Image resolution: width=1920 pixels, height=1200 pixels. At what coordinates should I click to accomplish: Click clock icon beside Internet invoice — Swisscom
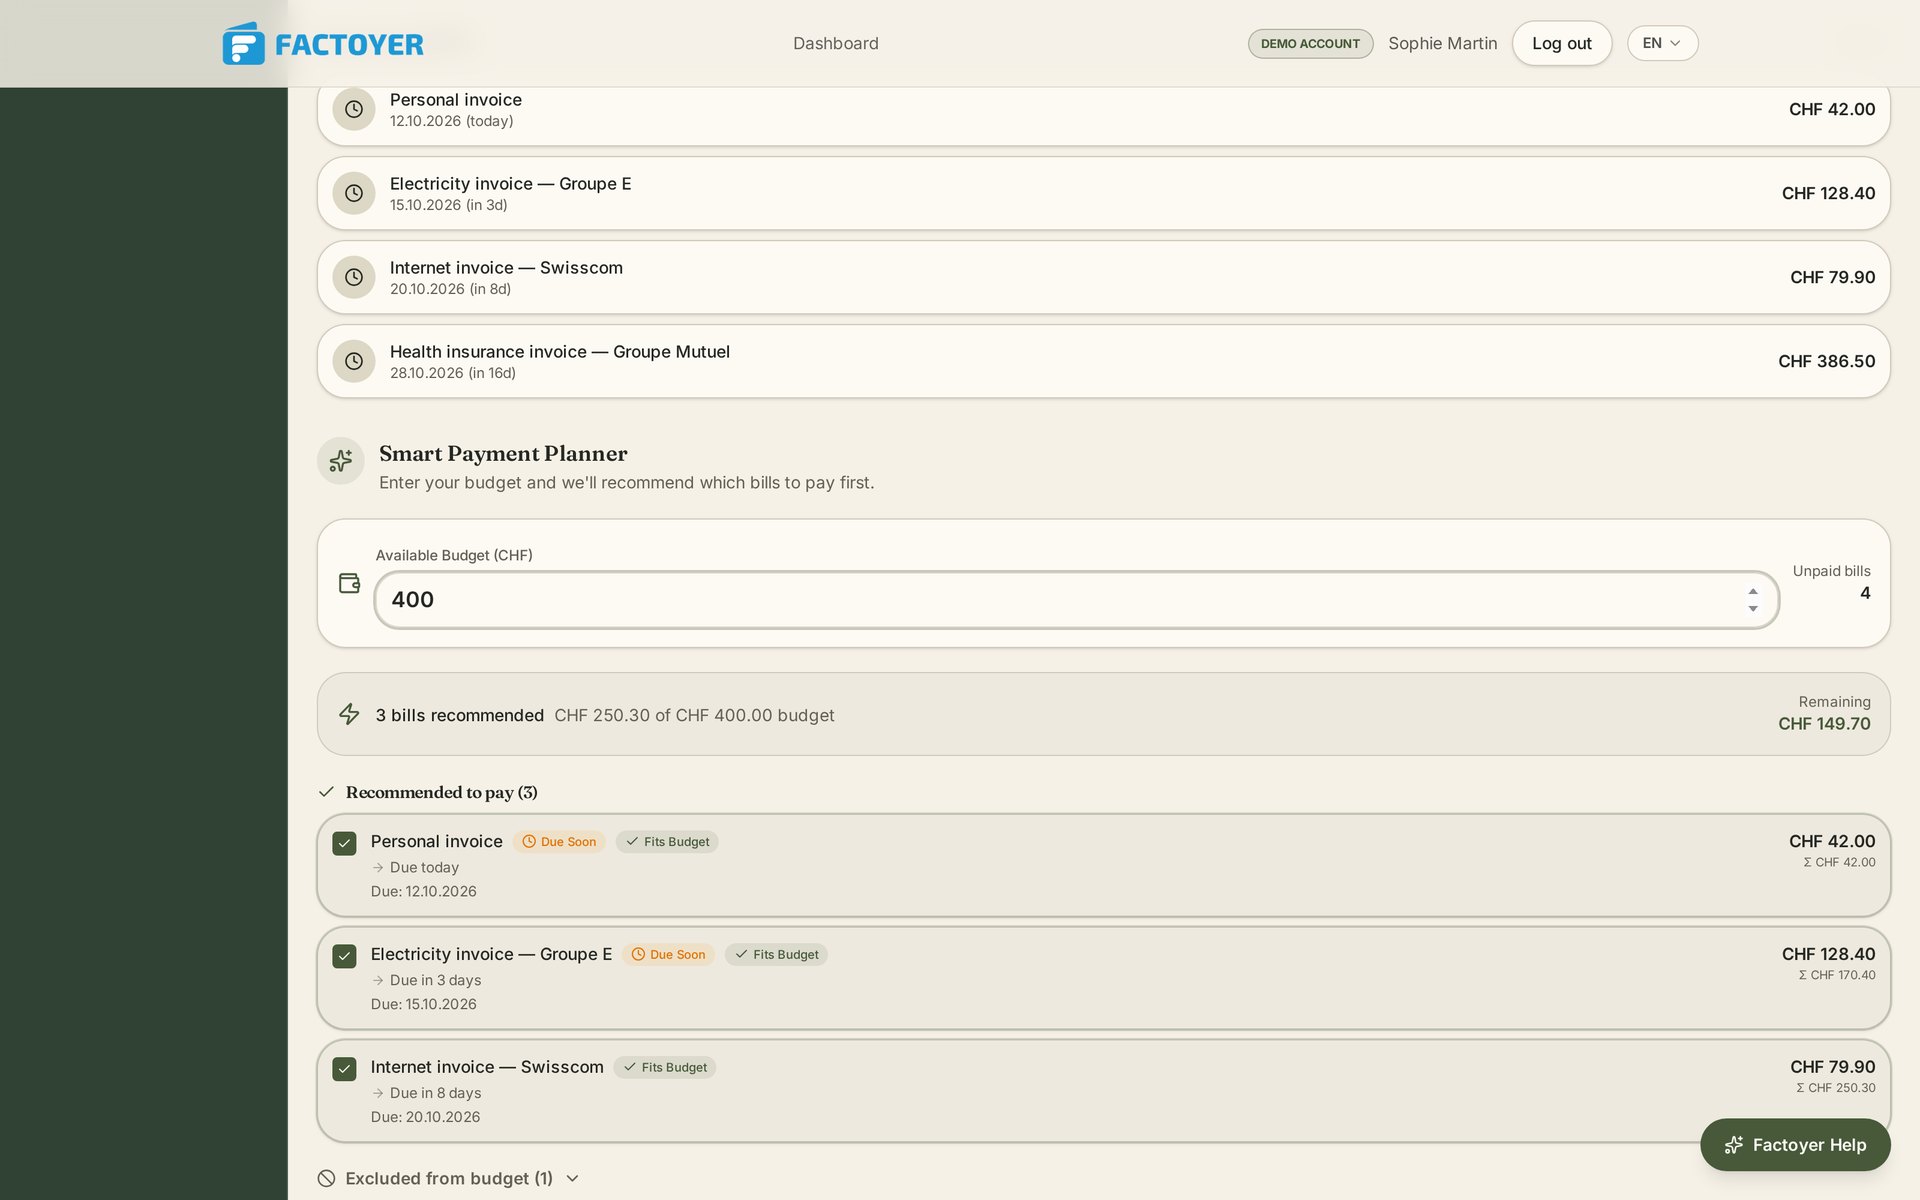354,277
